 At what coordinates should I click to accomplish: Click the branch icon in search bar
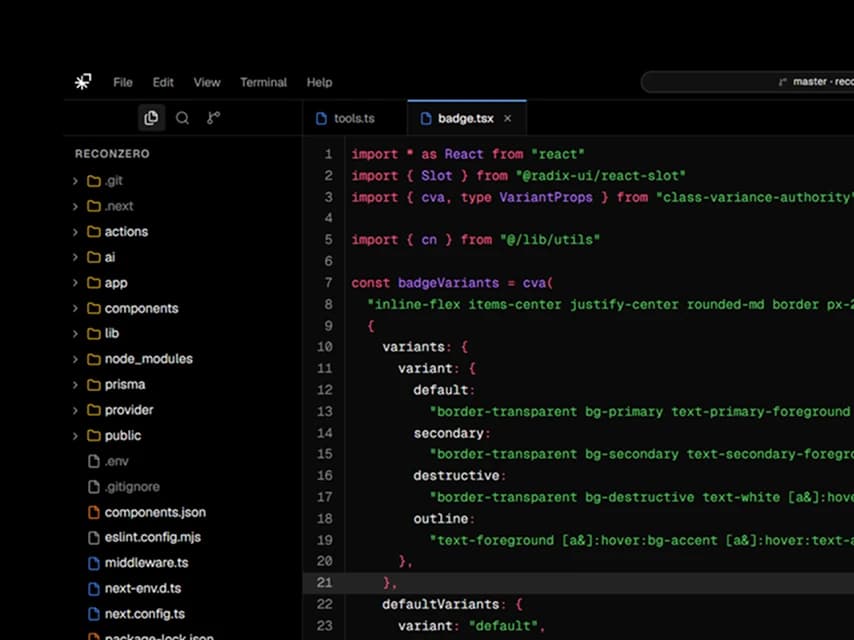point(783,82)
